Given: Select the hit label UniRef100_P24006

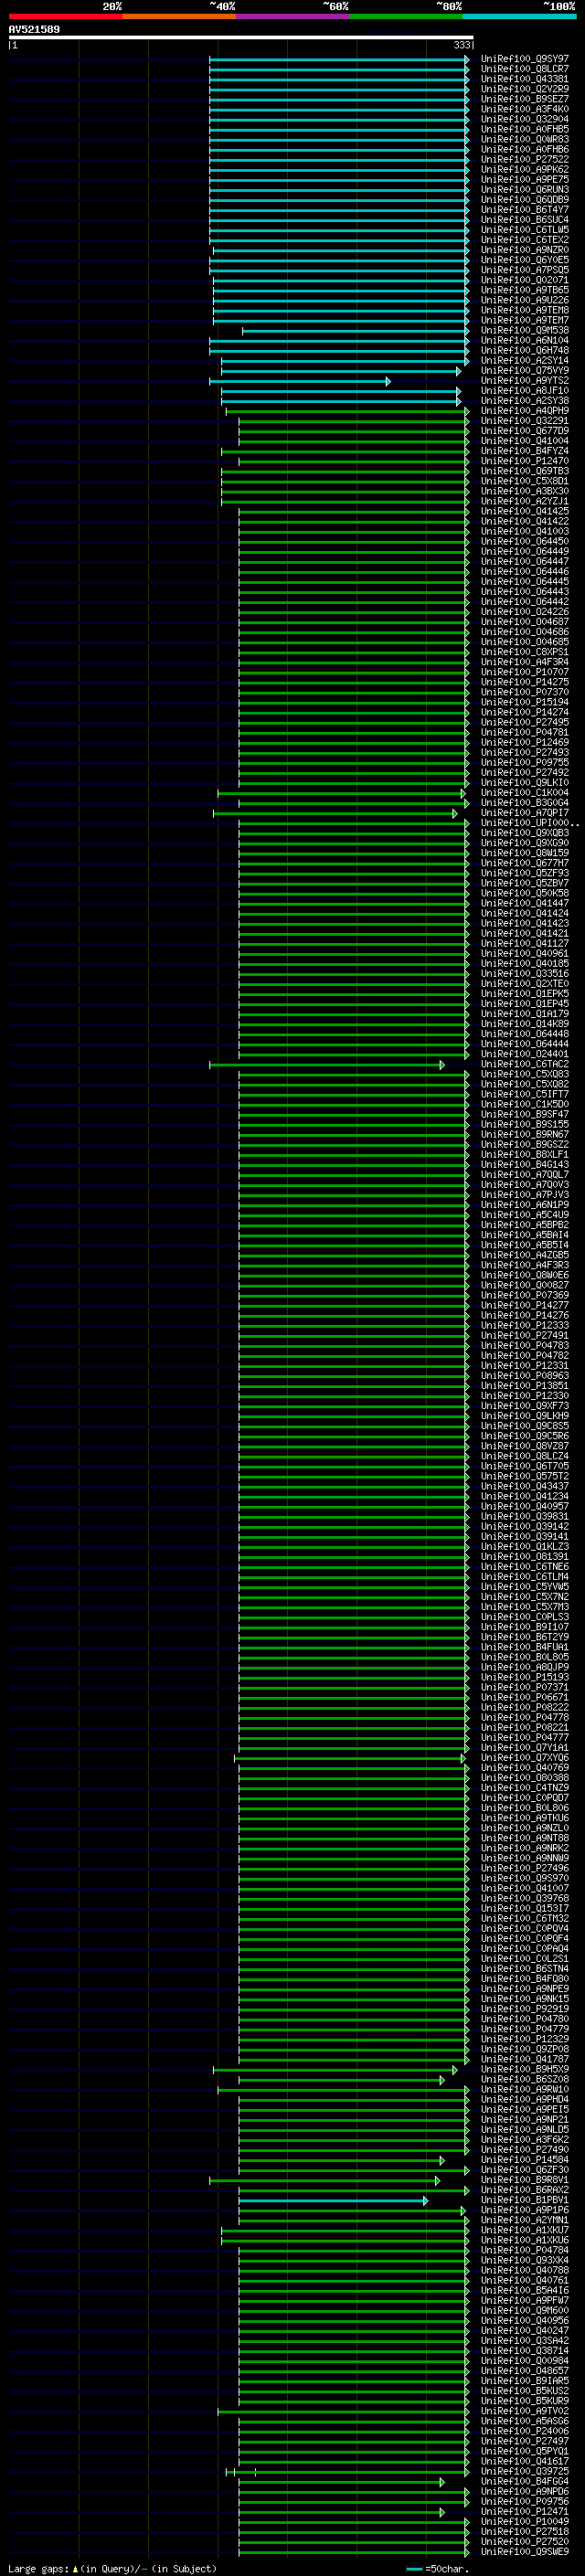Looking at the screenshot, I should [524, 2432].
